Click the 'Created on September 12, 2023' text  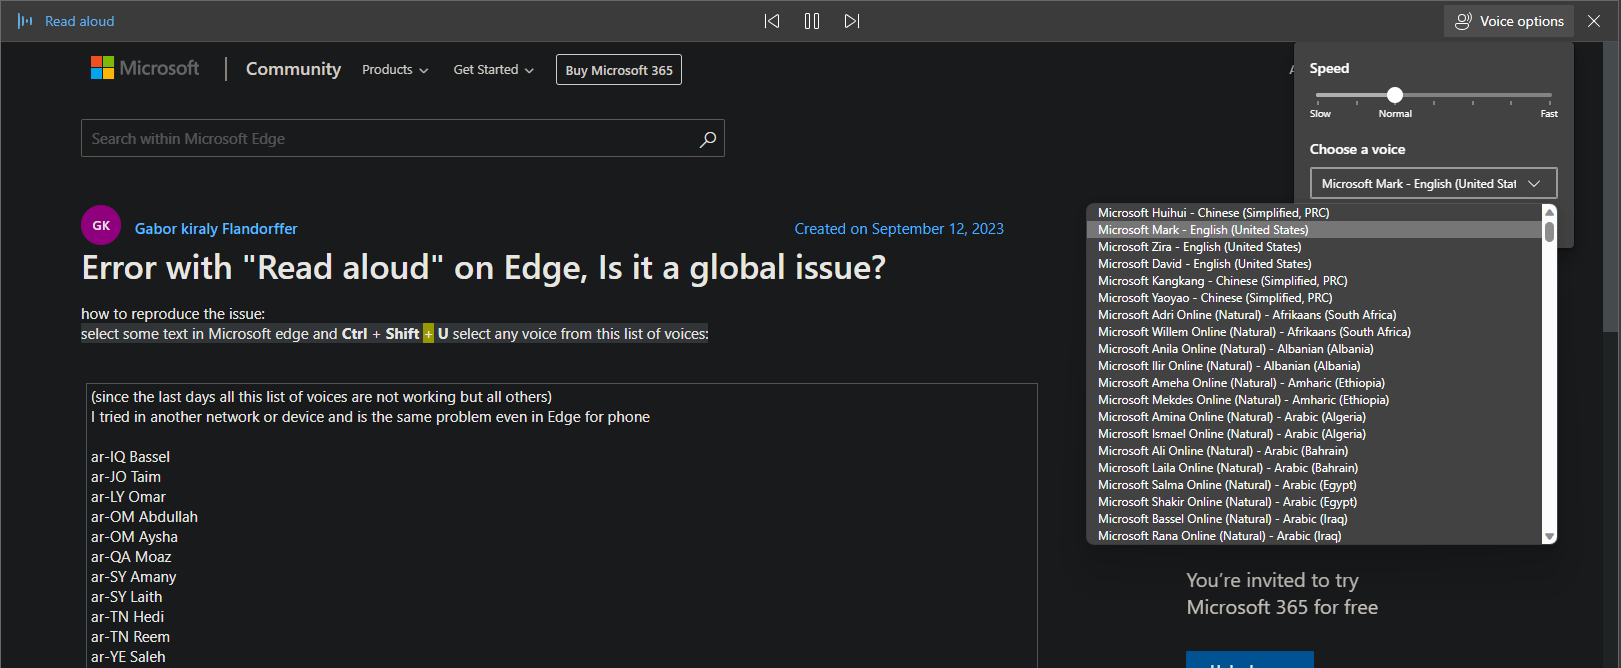click(x=899, y=229)
